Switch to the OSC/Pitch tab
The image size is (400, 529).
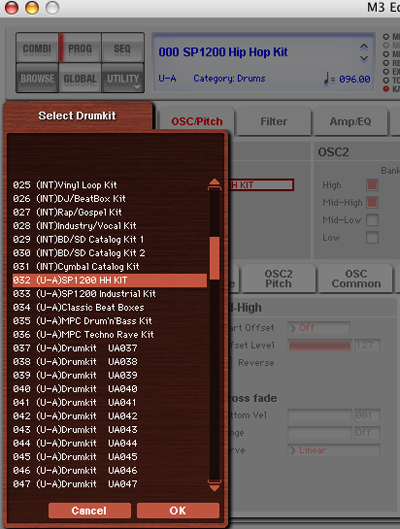pyautogui.click(x=197, y=121)
